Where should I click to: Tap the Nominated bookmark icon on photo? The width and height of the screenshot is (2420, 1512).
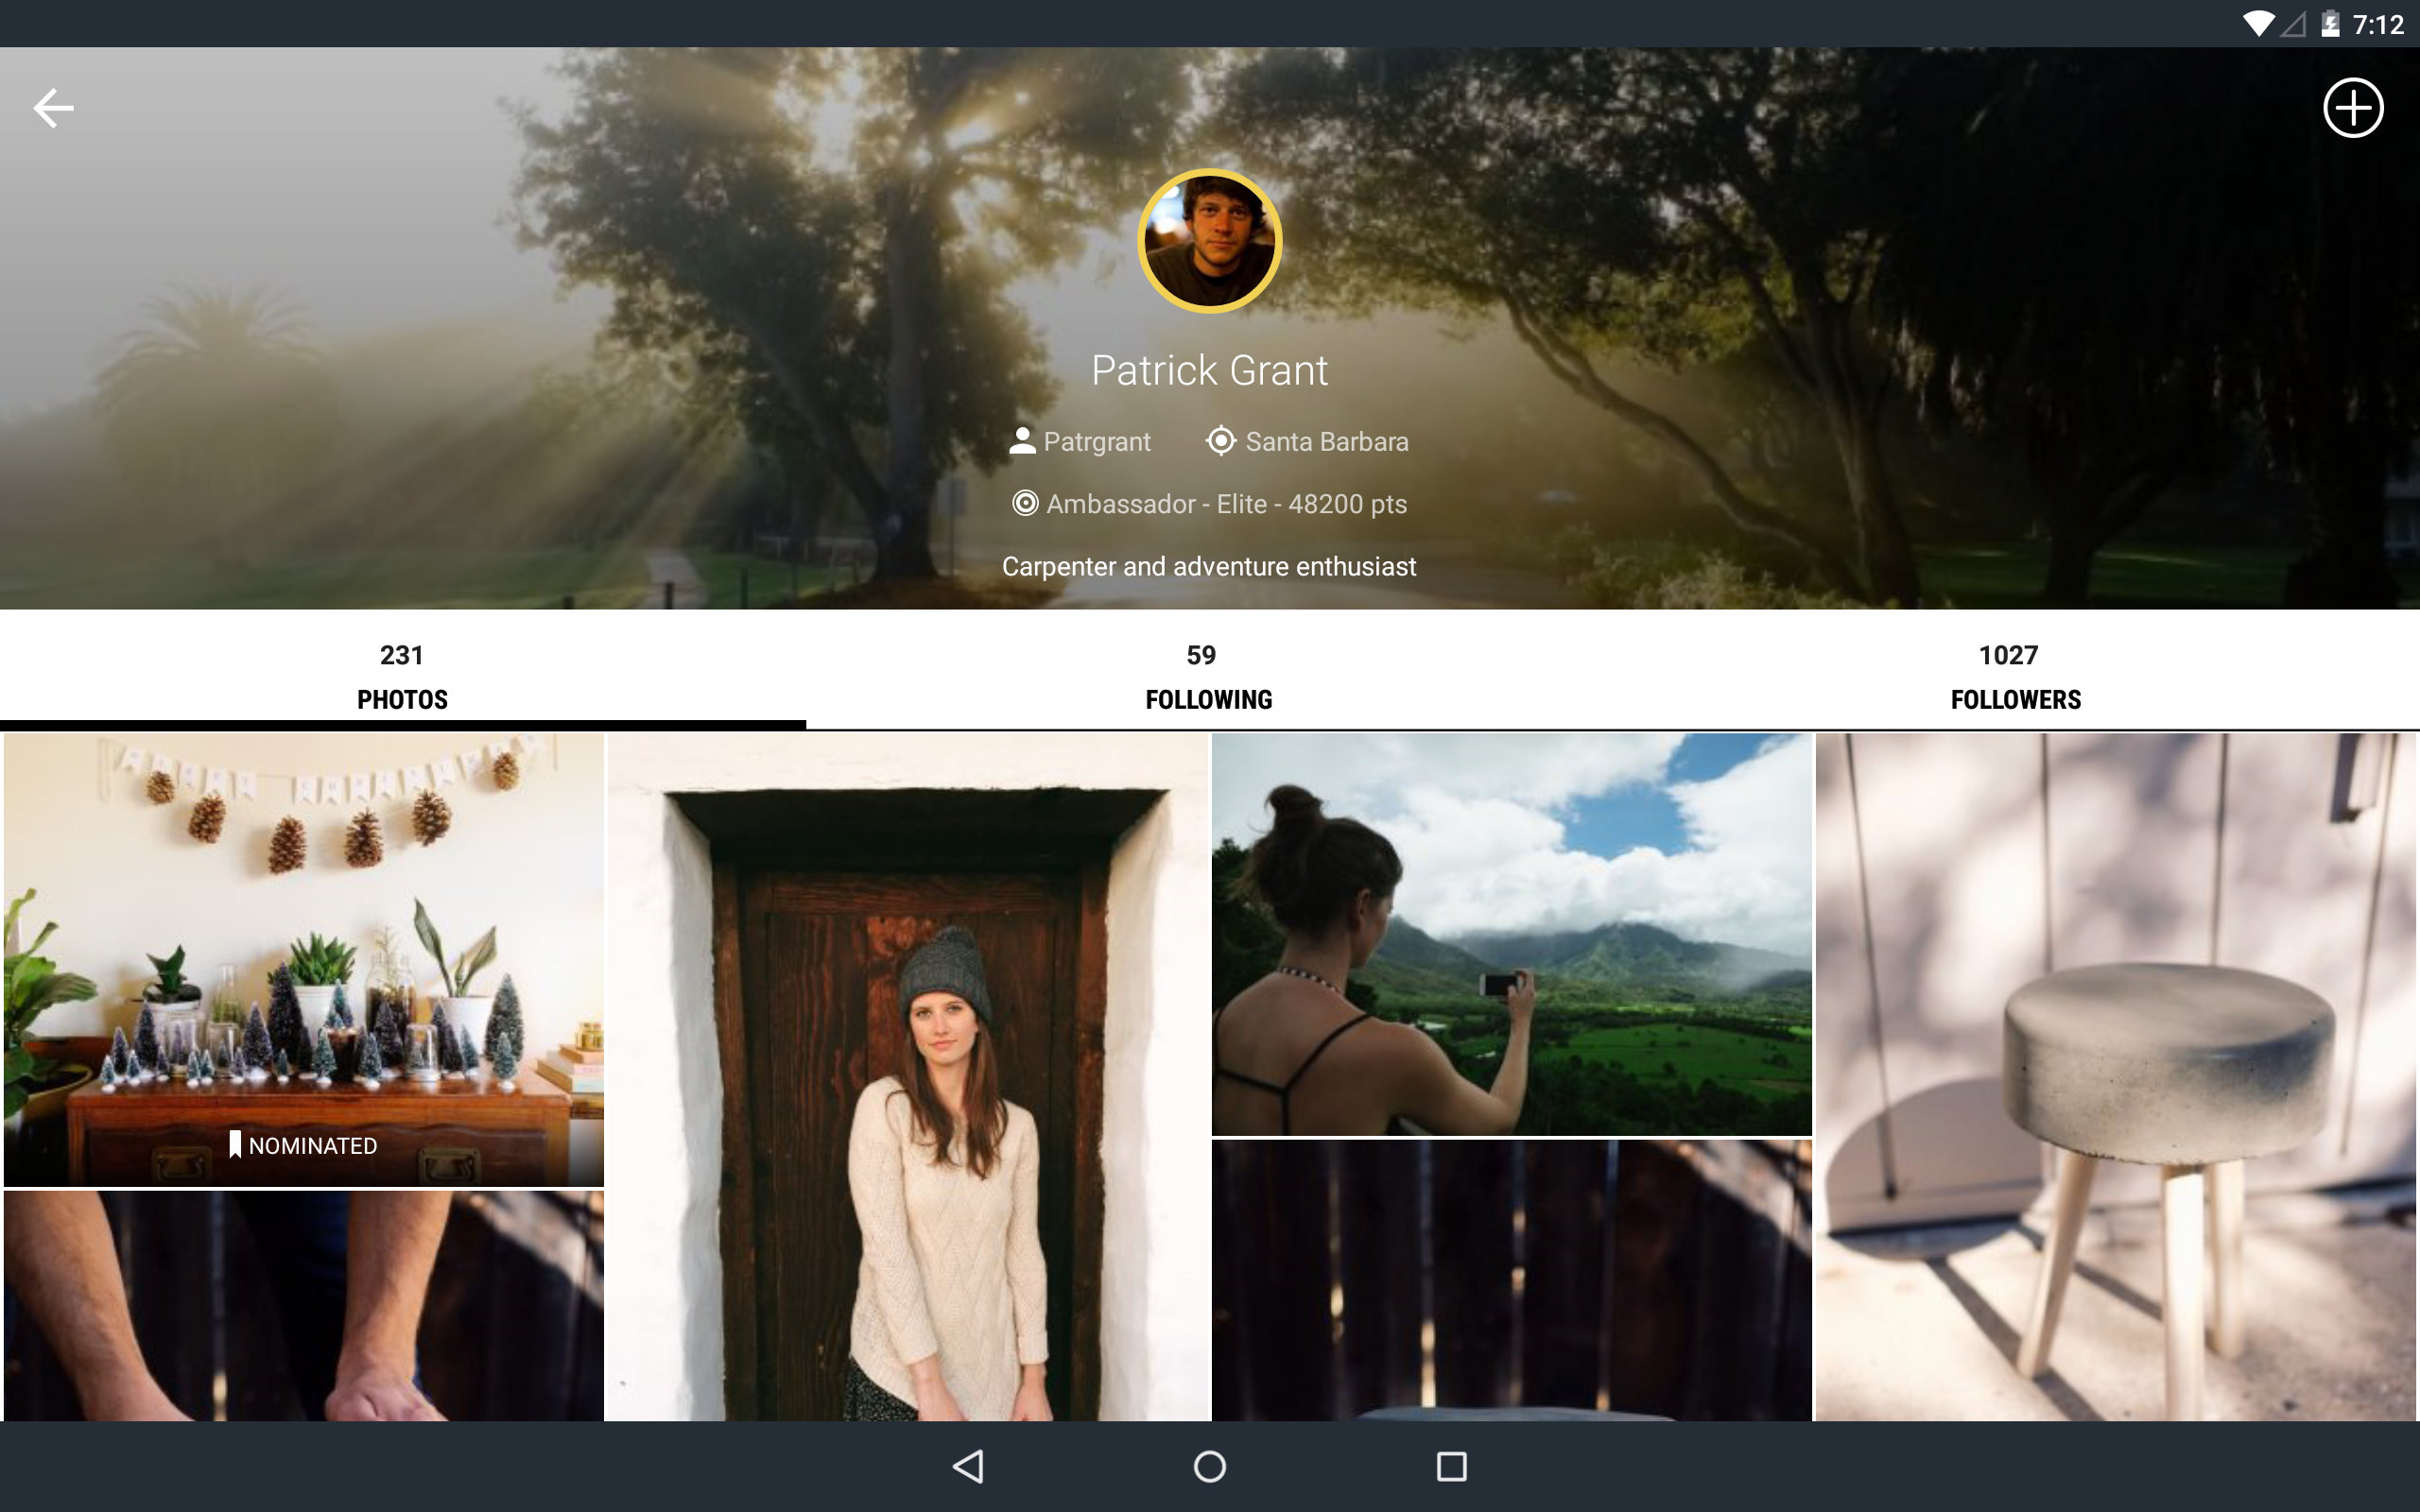coord(236,1145)
